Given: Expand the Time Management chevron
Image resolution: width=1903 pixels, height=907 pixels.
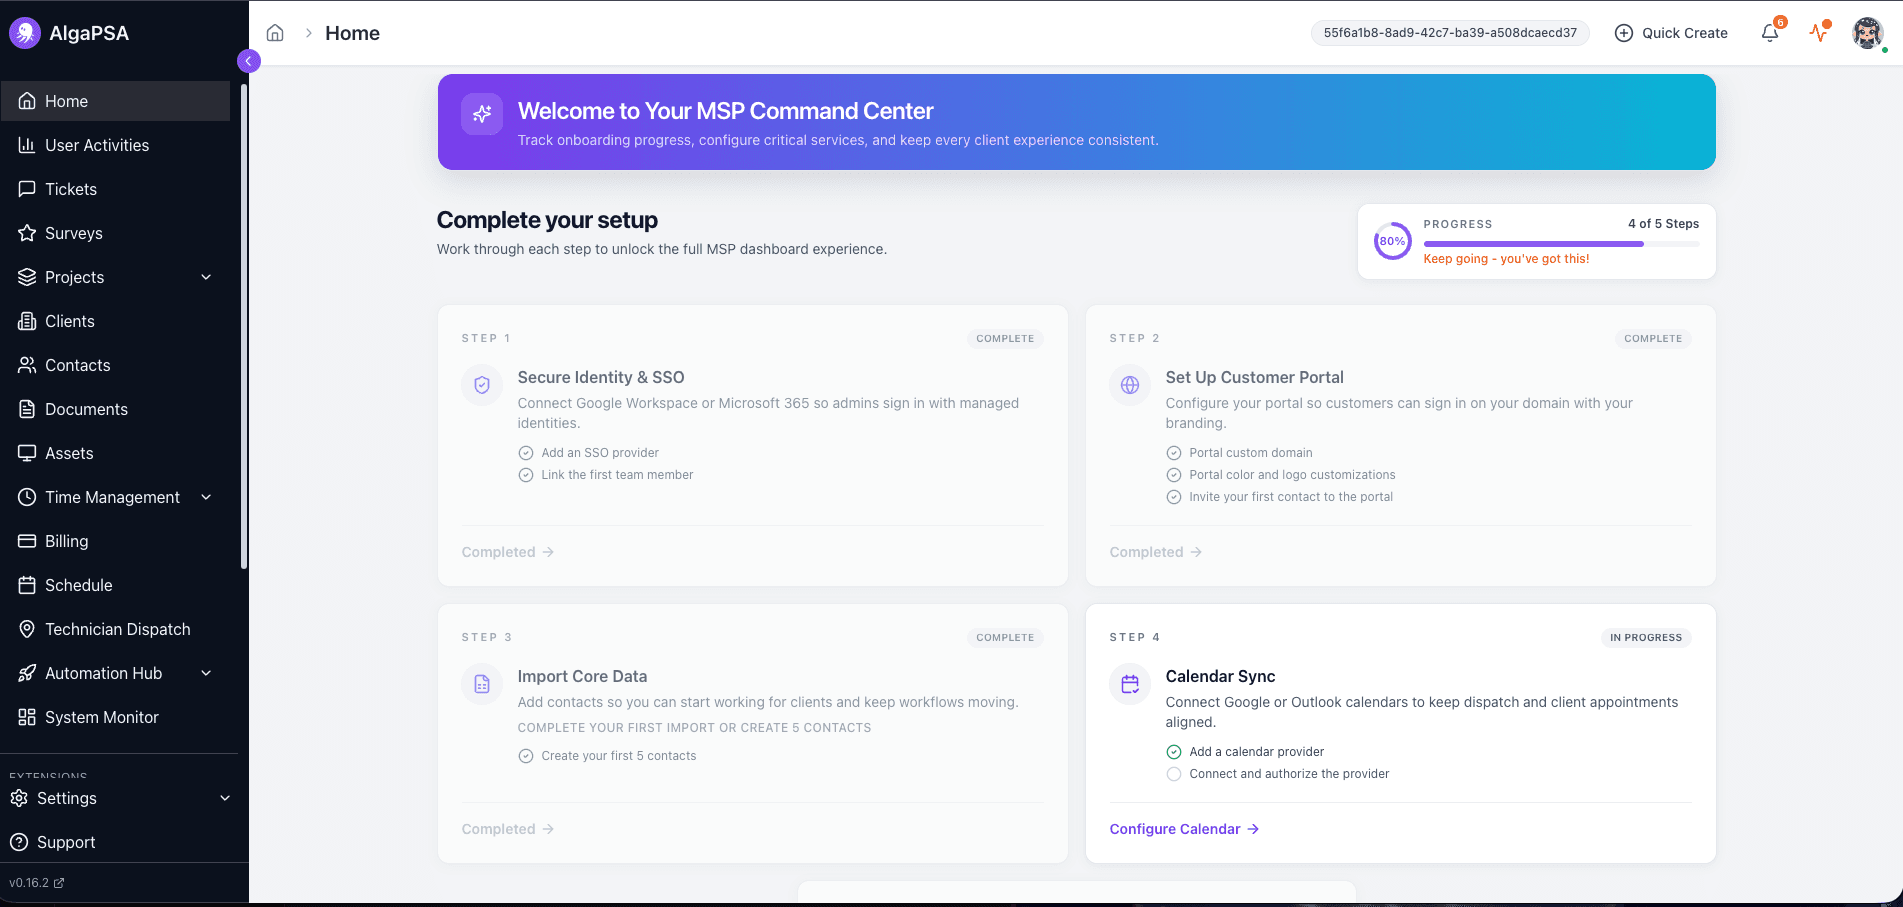Looking at the screenshot, I should tap(206, 497).
